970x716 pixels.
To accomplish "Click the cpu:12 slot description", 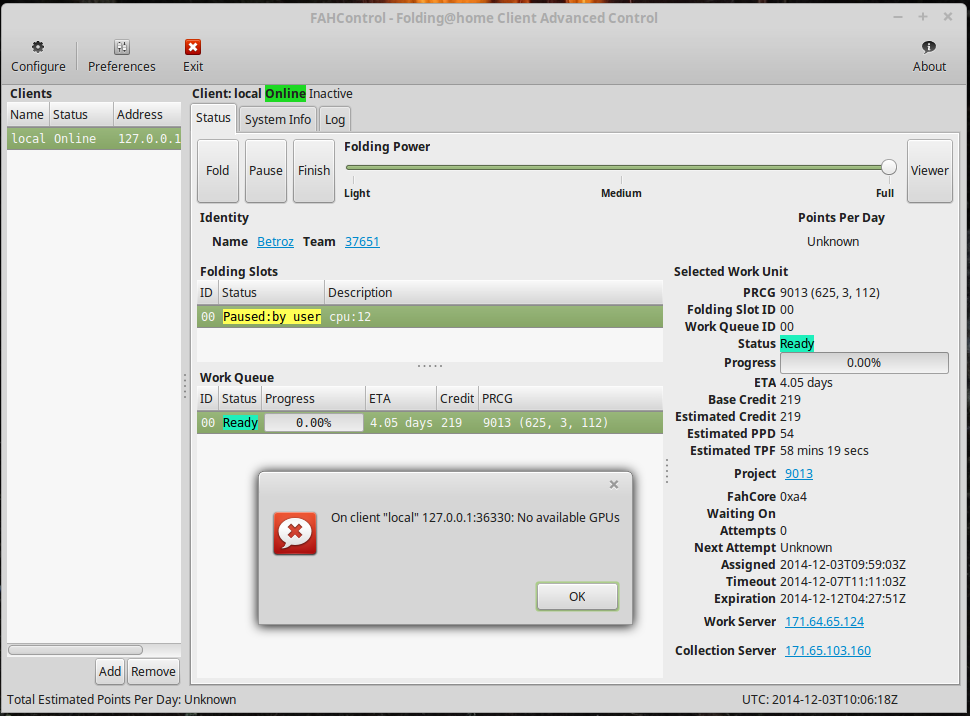I will (x=350, y=317).
